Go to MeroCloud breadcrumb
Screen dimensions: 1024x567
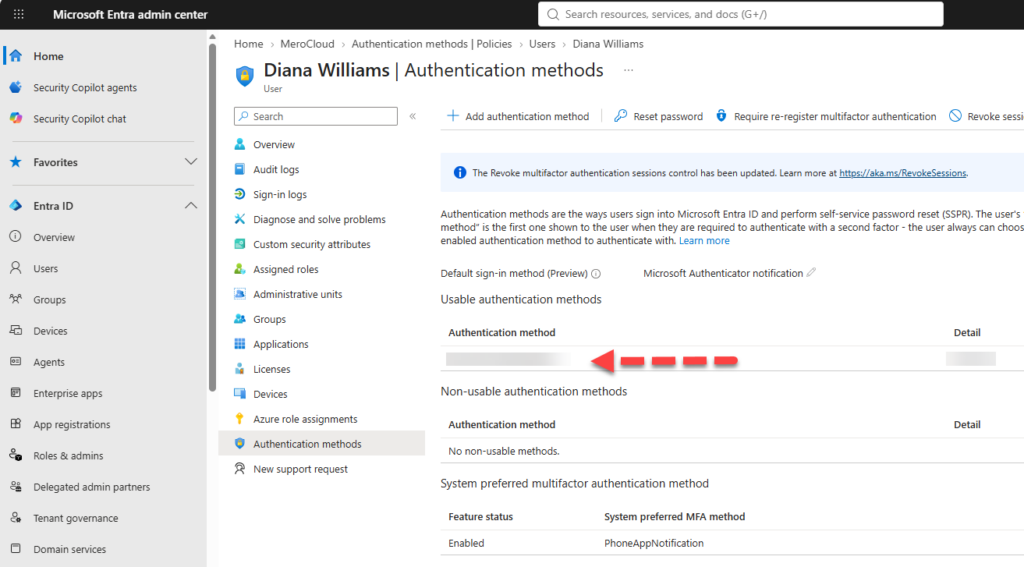(x=307, y=44)
